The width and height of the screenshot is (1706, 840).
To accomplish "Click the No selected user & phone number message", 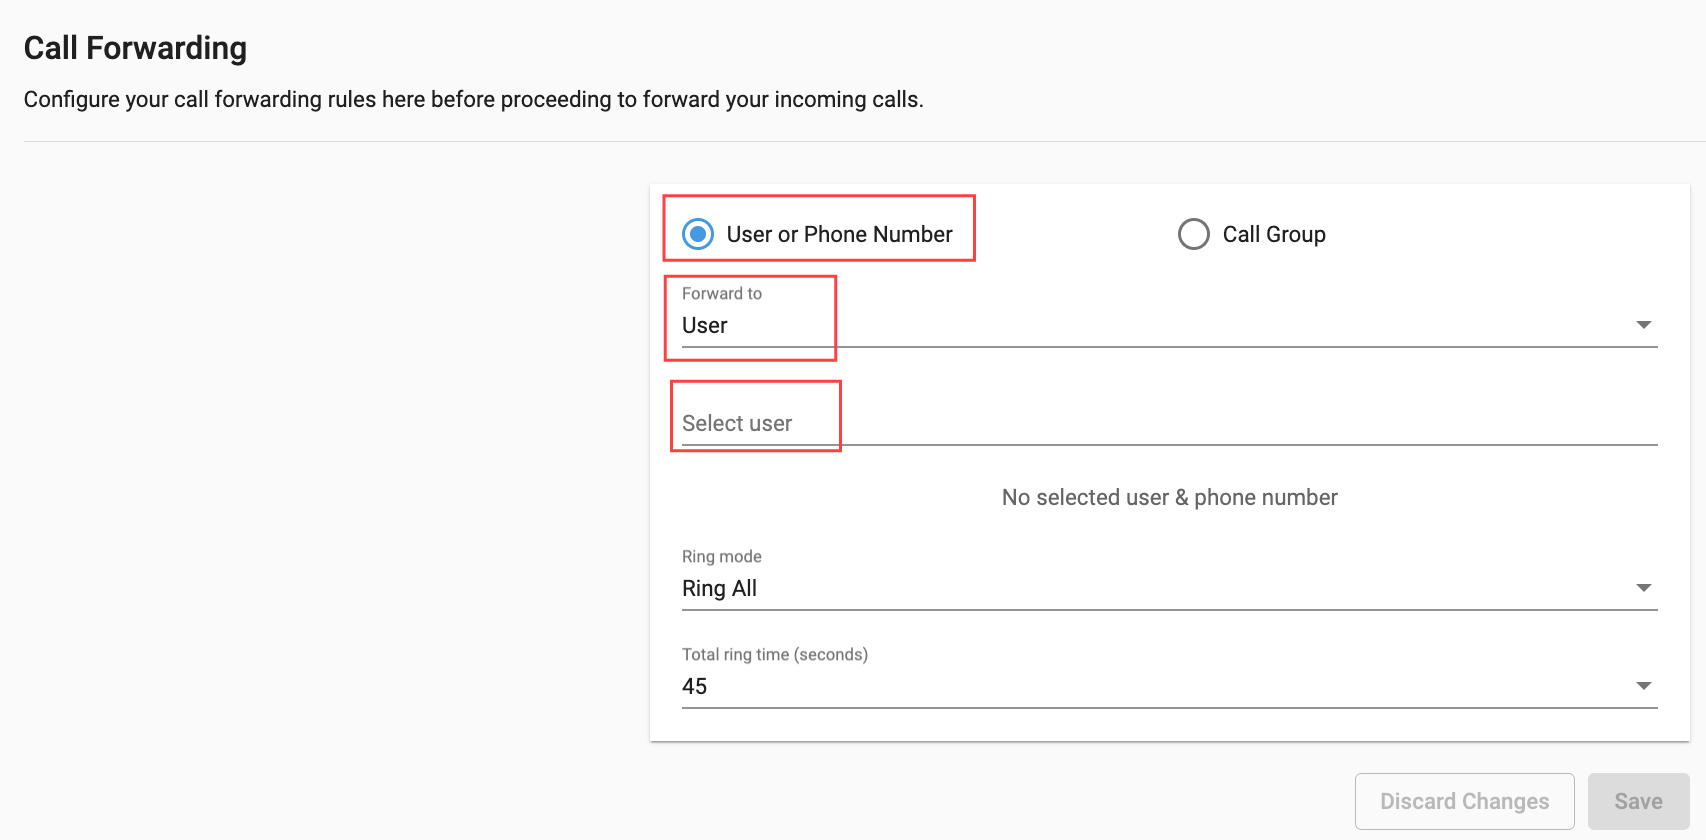I will (1169, 497).
